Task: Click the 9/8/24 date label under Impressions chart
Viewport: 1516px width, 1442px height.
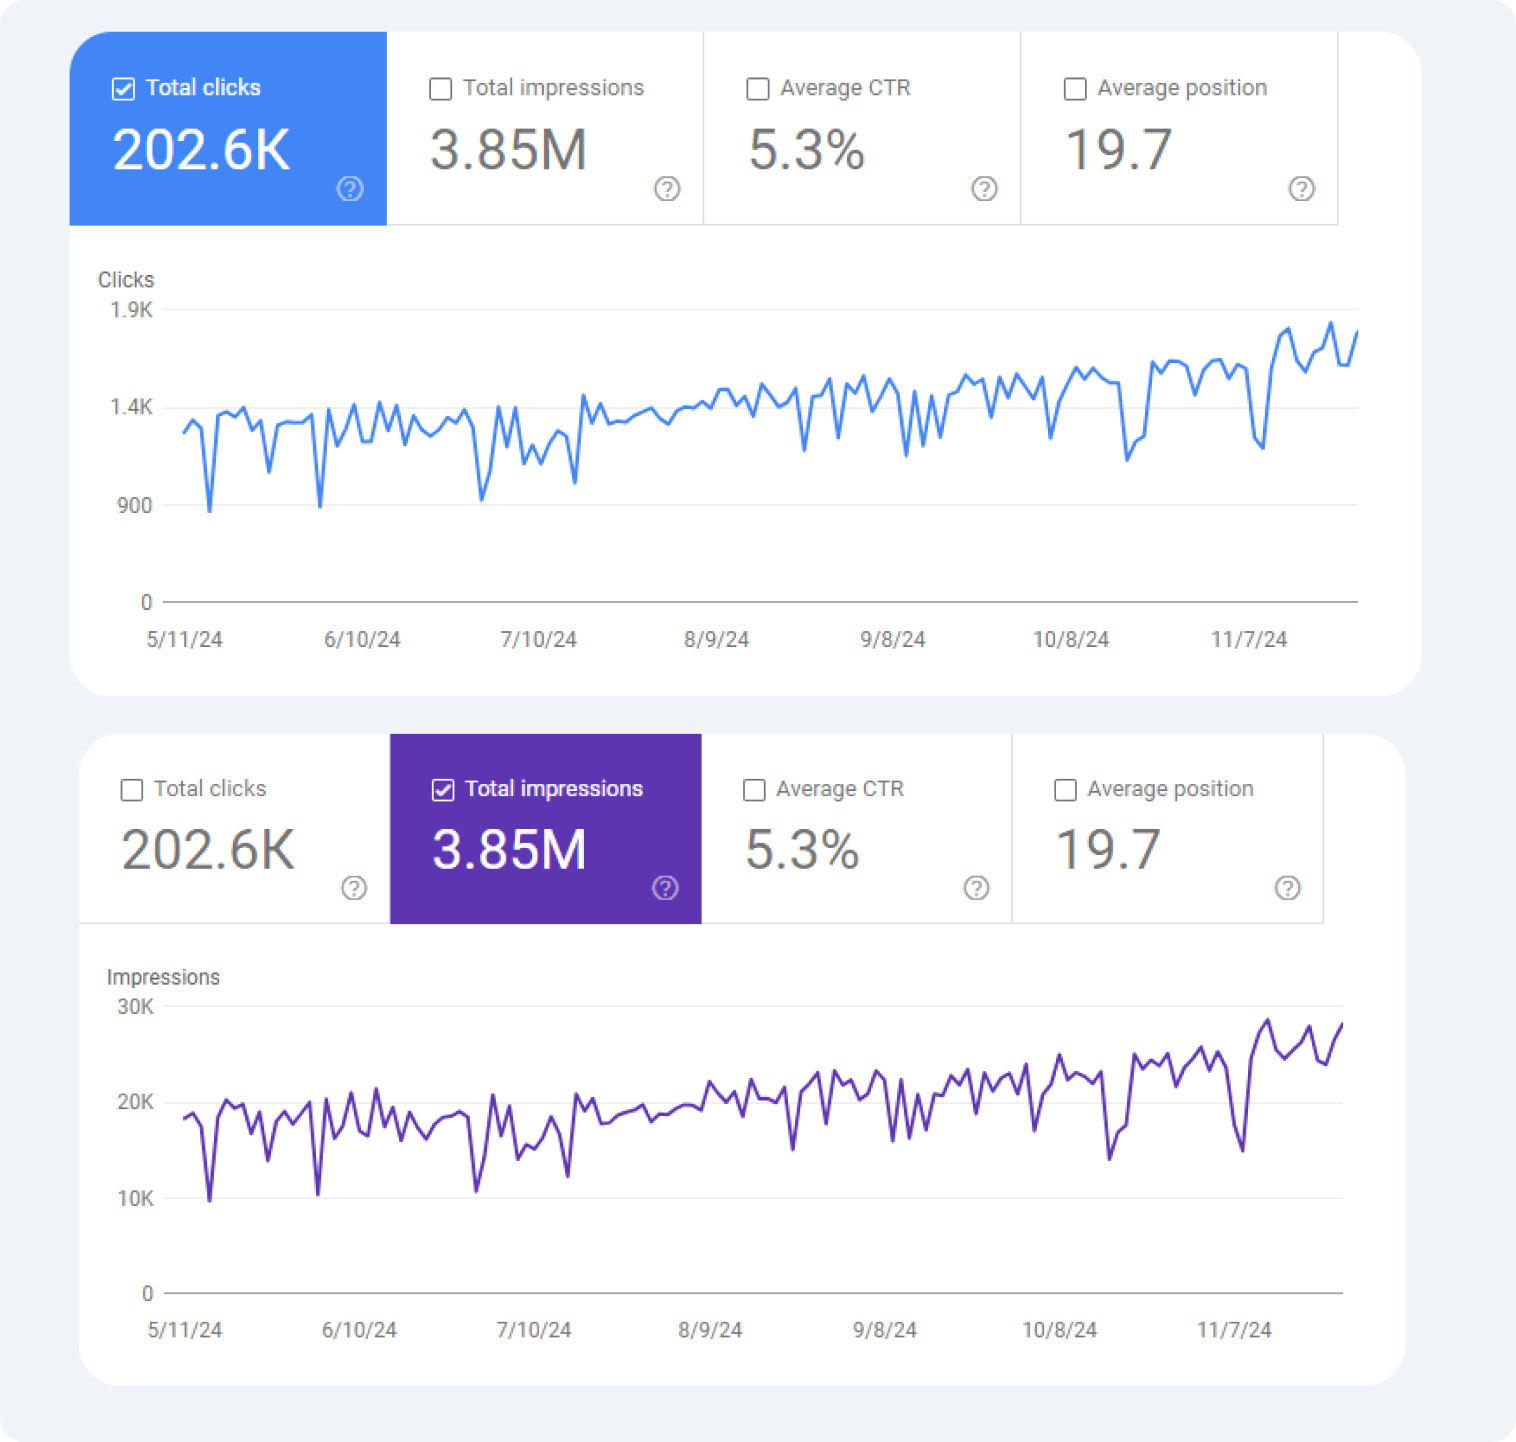Action: (884, 1330)
